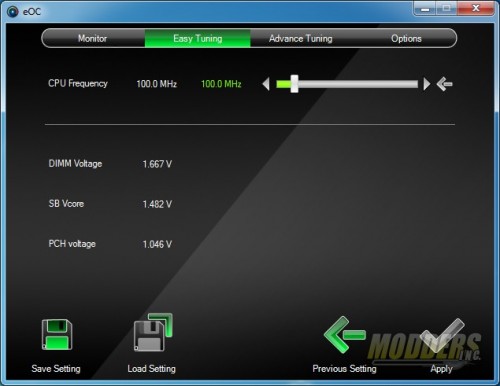Click the CPU Frequency slider handle
The width and height of the screenshot is (500, 386).
coord(294,84)
